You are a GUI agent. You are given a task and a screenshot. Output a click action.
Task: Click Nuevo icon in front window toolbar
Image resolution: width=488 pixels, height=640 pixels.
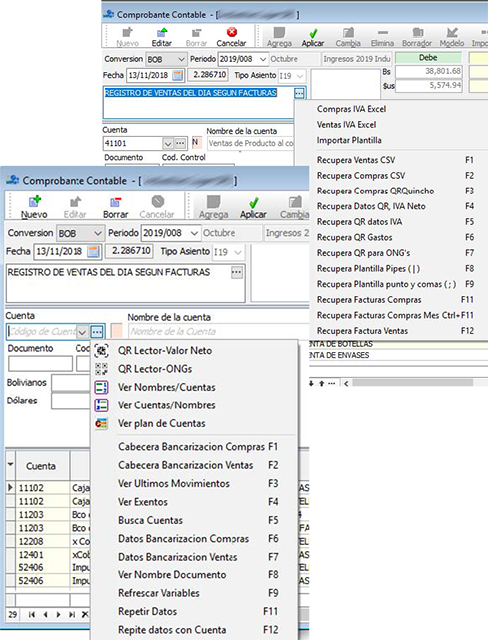click(x=34, y=202)
